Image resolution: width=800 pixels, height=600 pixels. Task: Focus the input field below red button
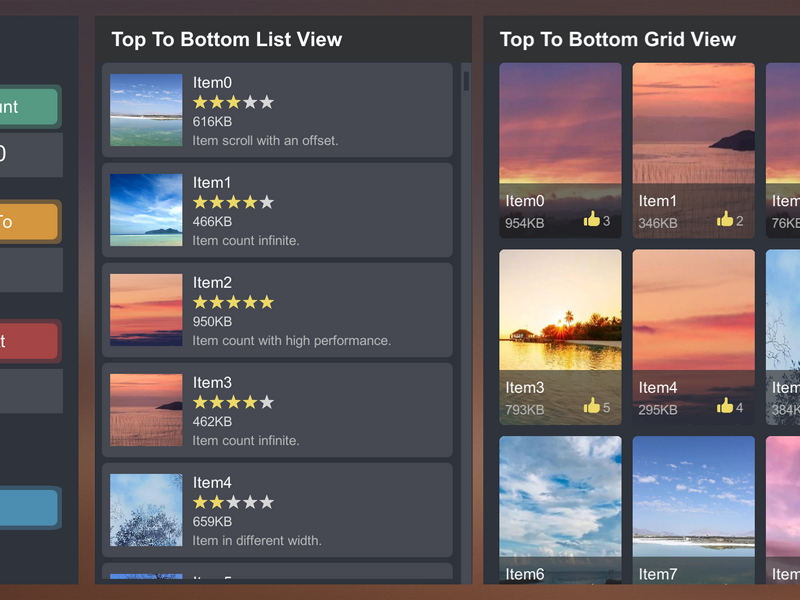coord(31,391)
